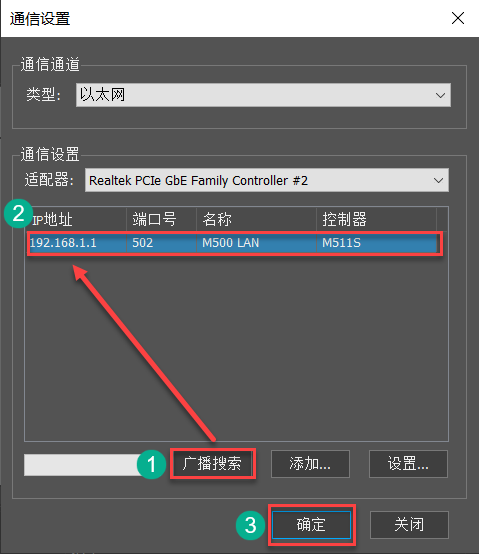The width and height of the screenshot is (479, 554).
Task: Click the 502 port cell
Action: pyautogui.click(x=161, y=243)
